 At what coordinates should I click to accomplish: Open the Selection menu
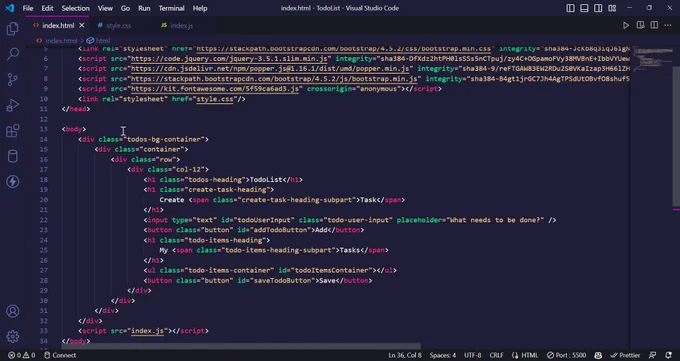click(75, 8)
